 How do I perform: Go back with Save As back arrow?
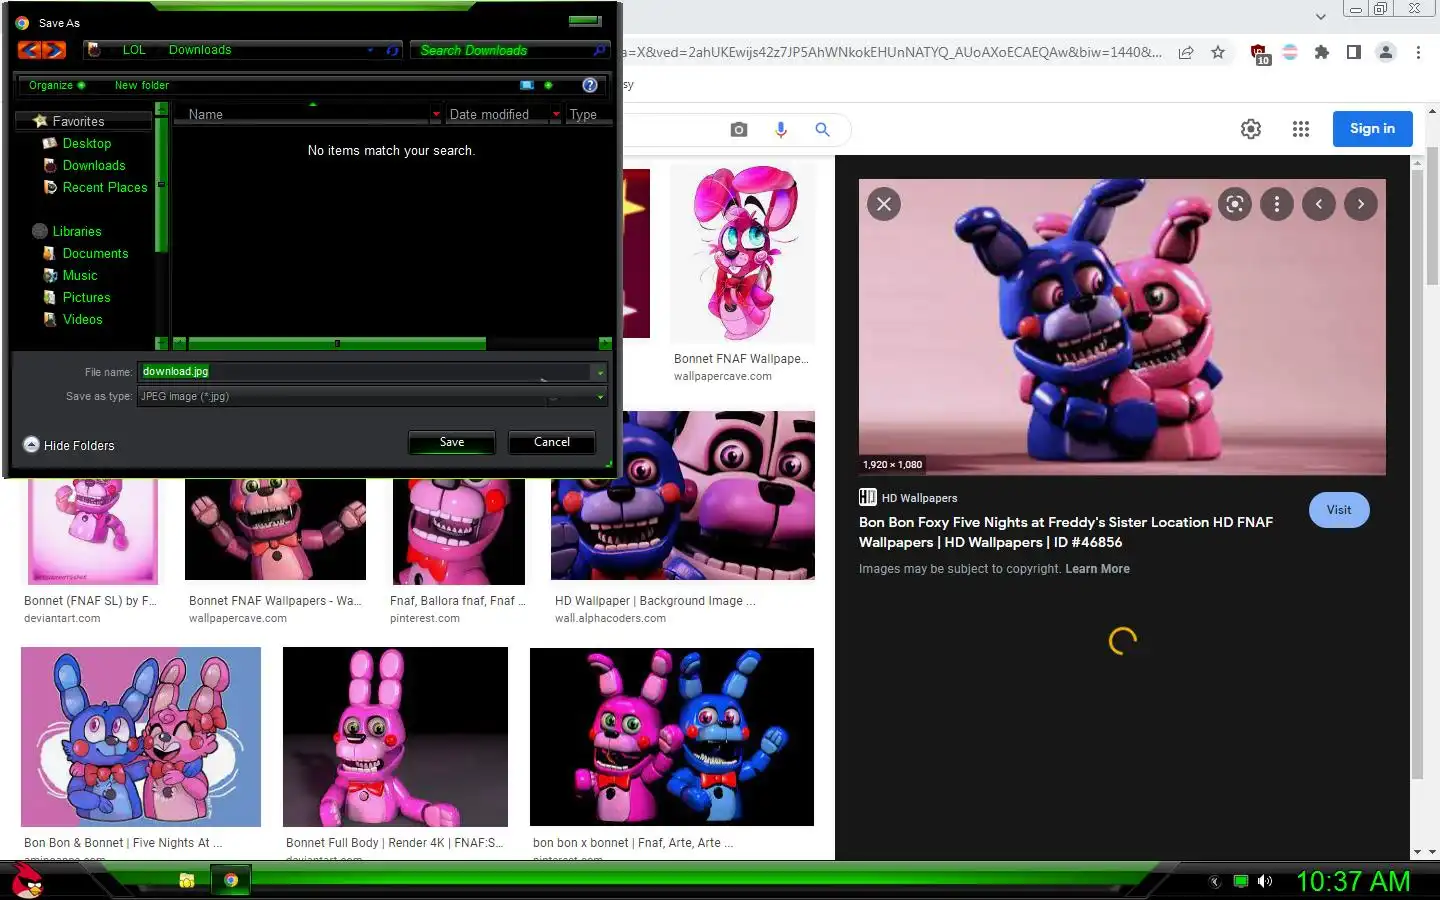click(29, 50)
